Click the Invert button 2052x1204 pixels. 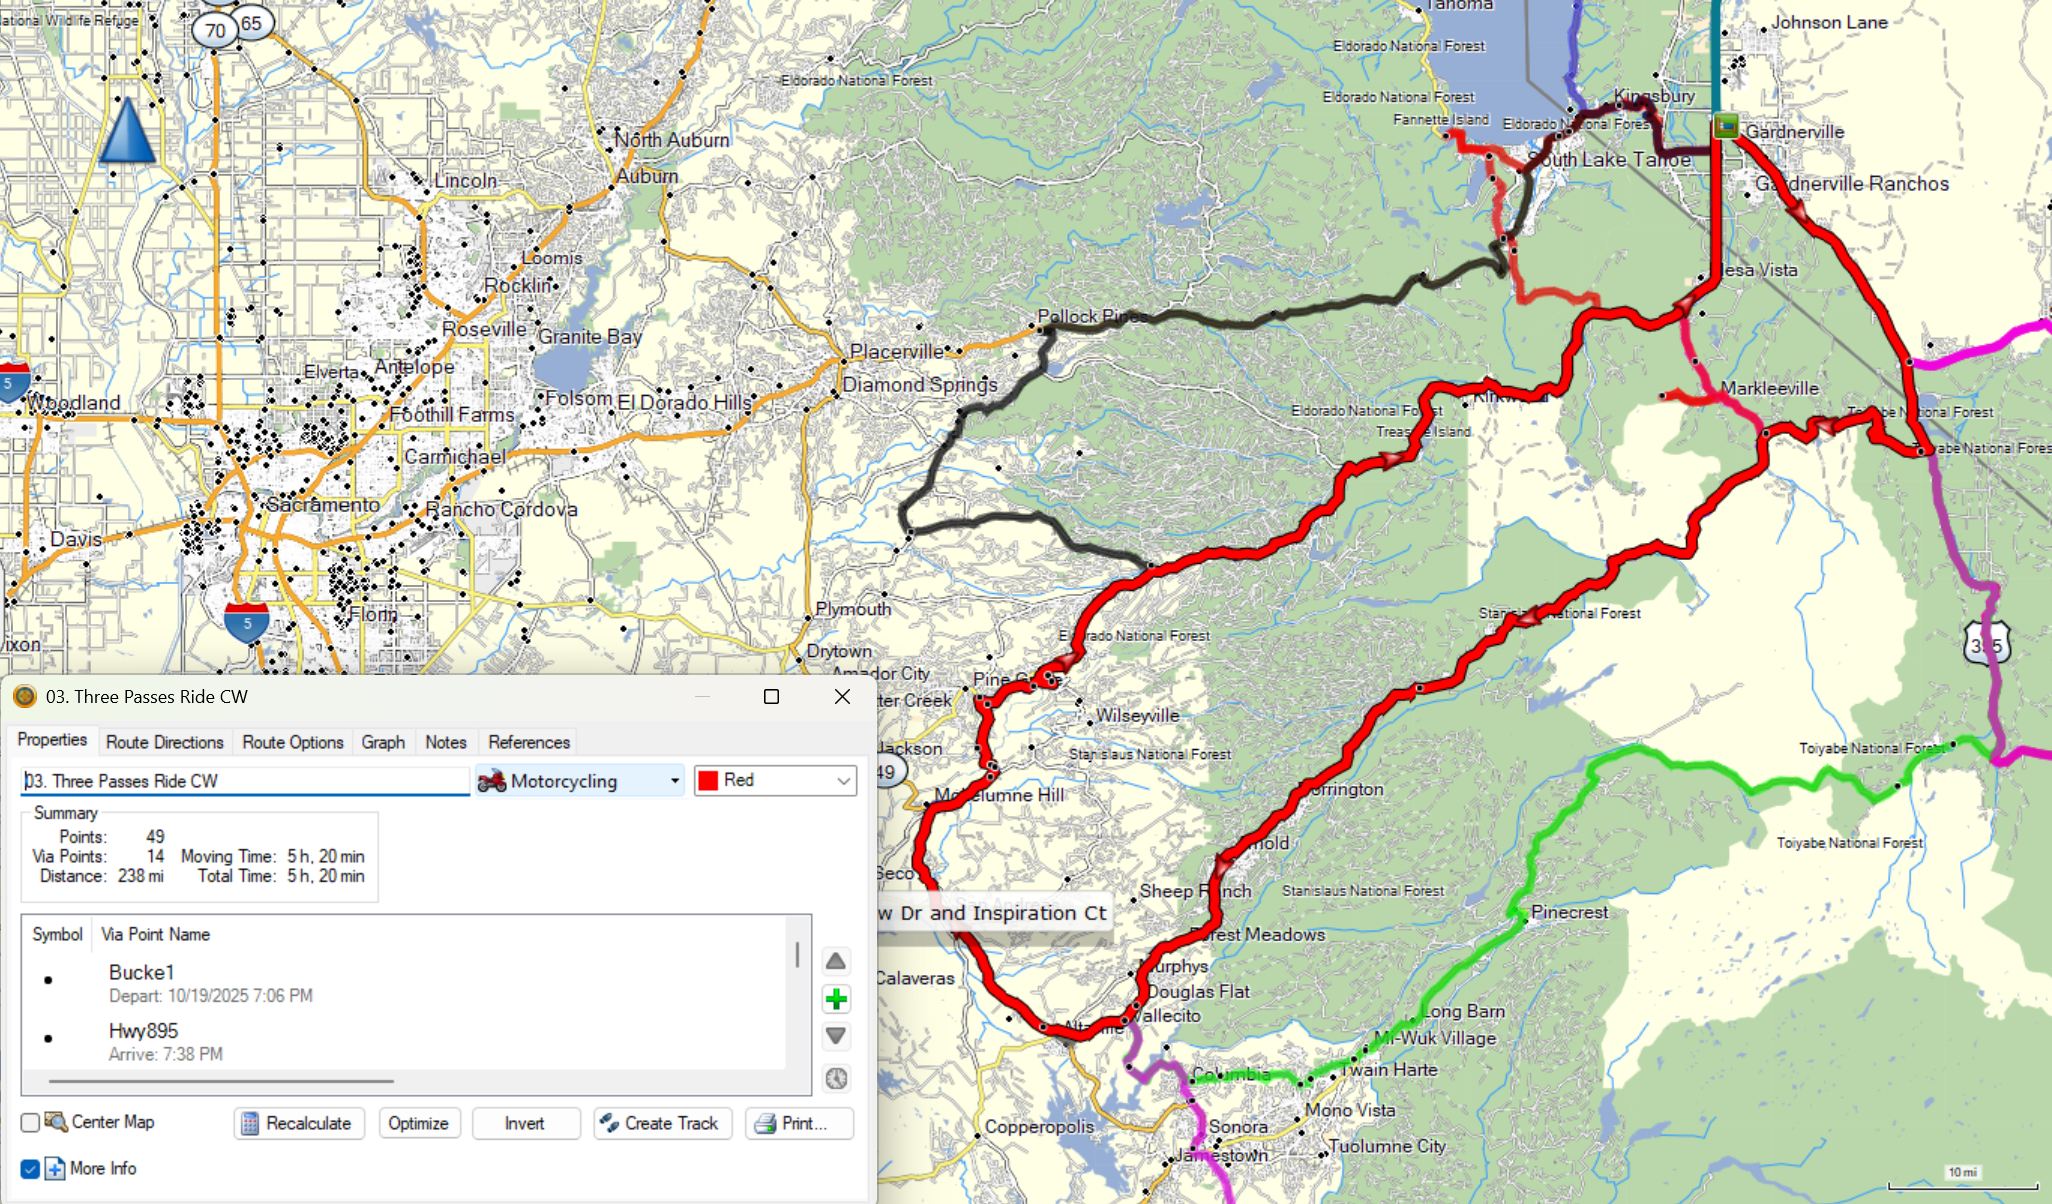(525, 1123)
